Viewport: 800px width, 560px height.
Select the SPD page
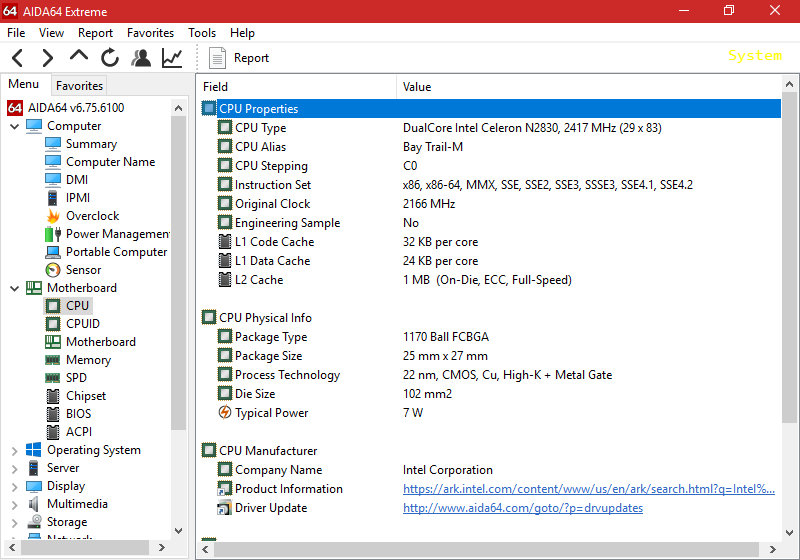point(76,377)
